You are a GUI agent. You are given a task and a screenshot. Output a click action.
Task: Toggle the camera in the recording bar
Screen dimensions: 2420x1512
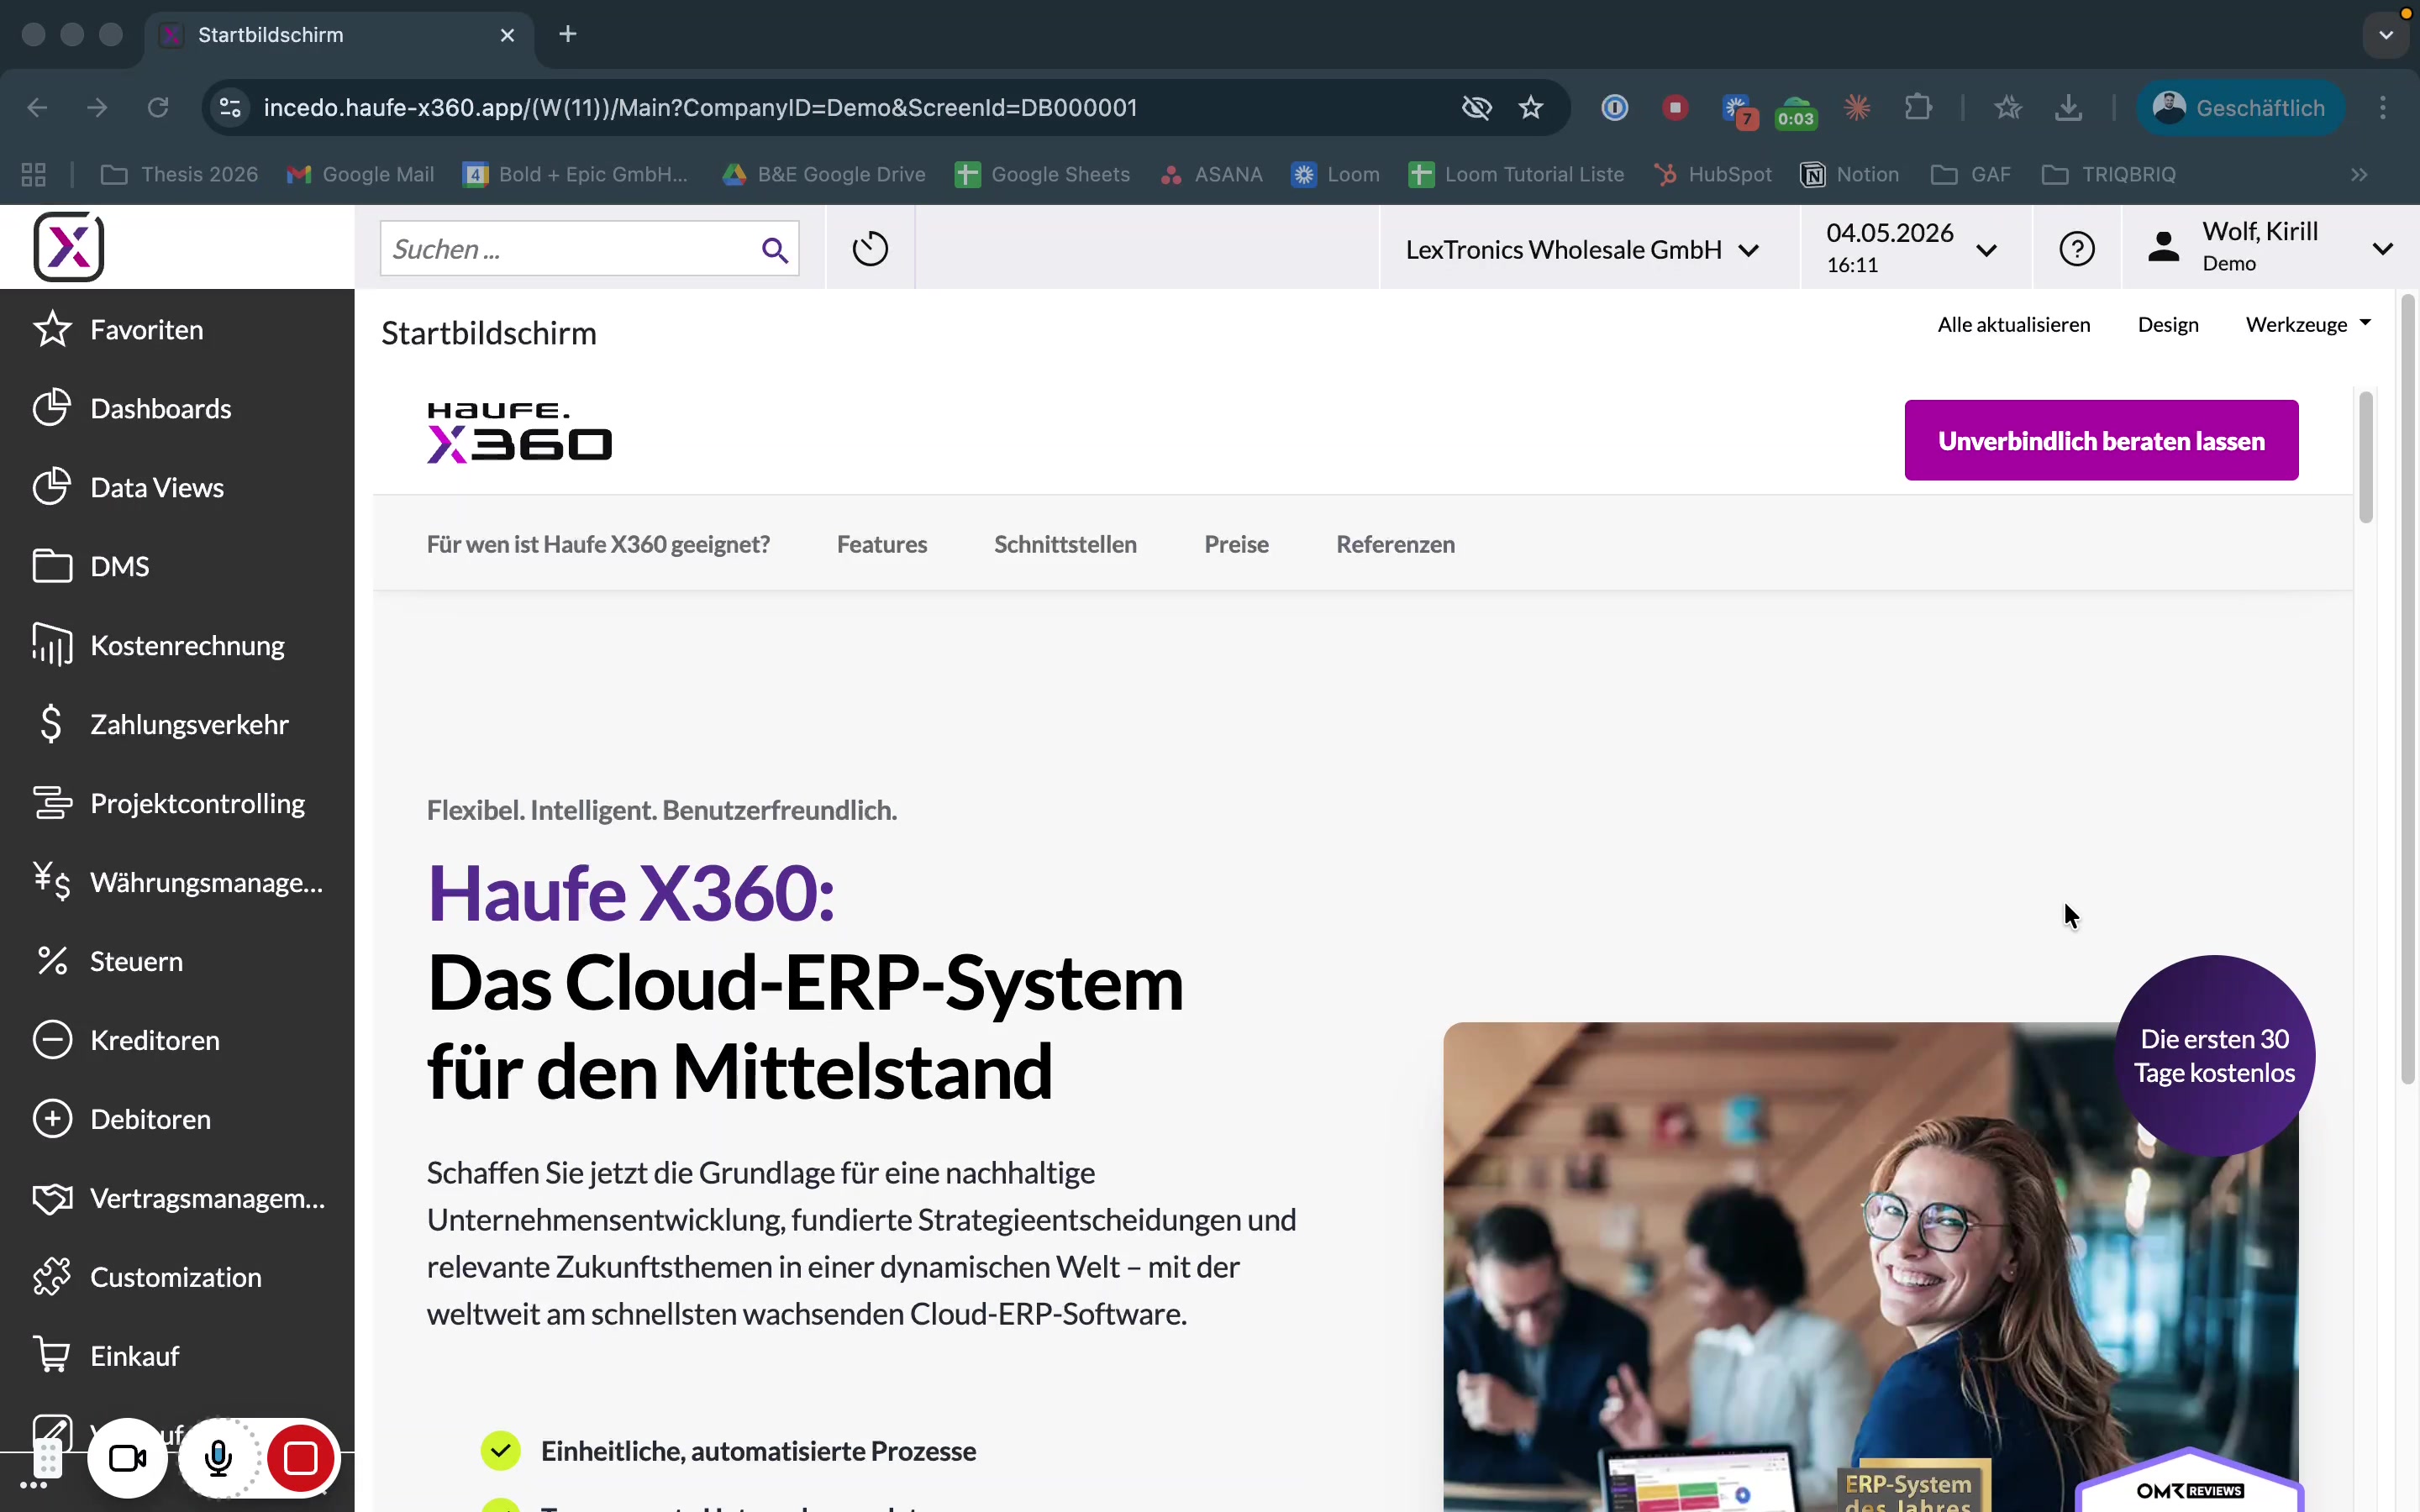127,1458
